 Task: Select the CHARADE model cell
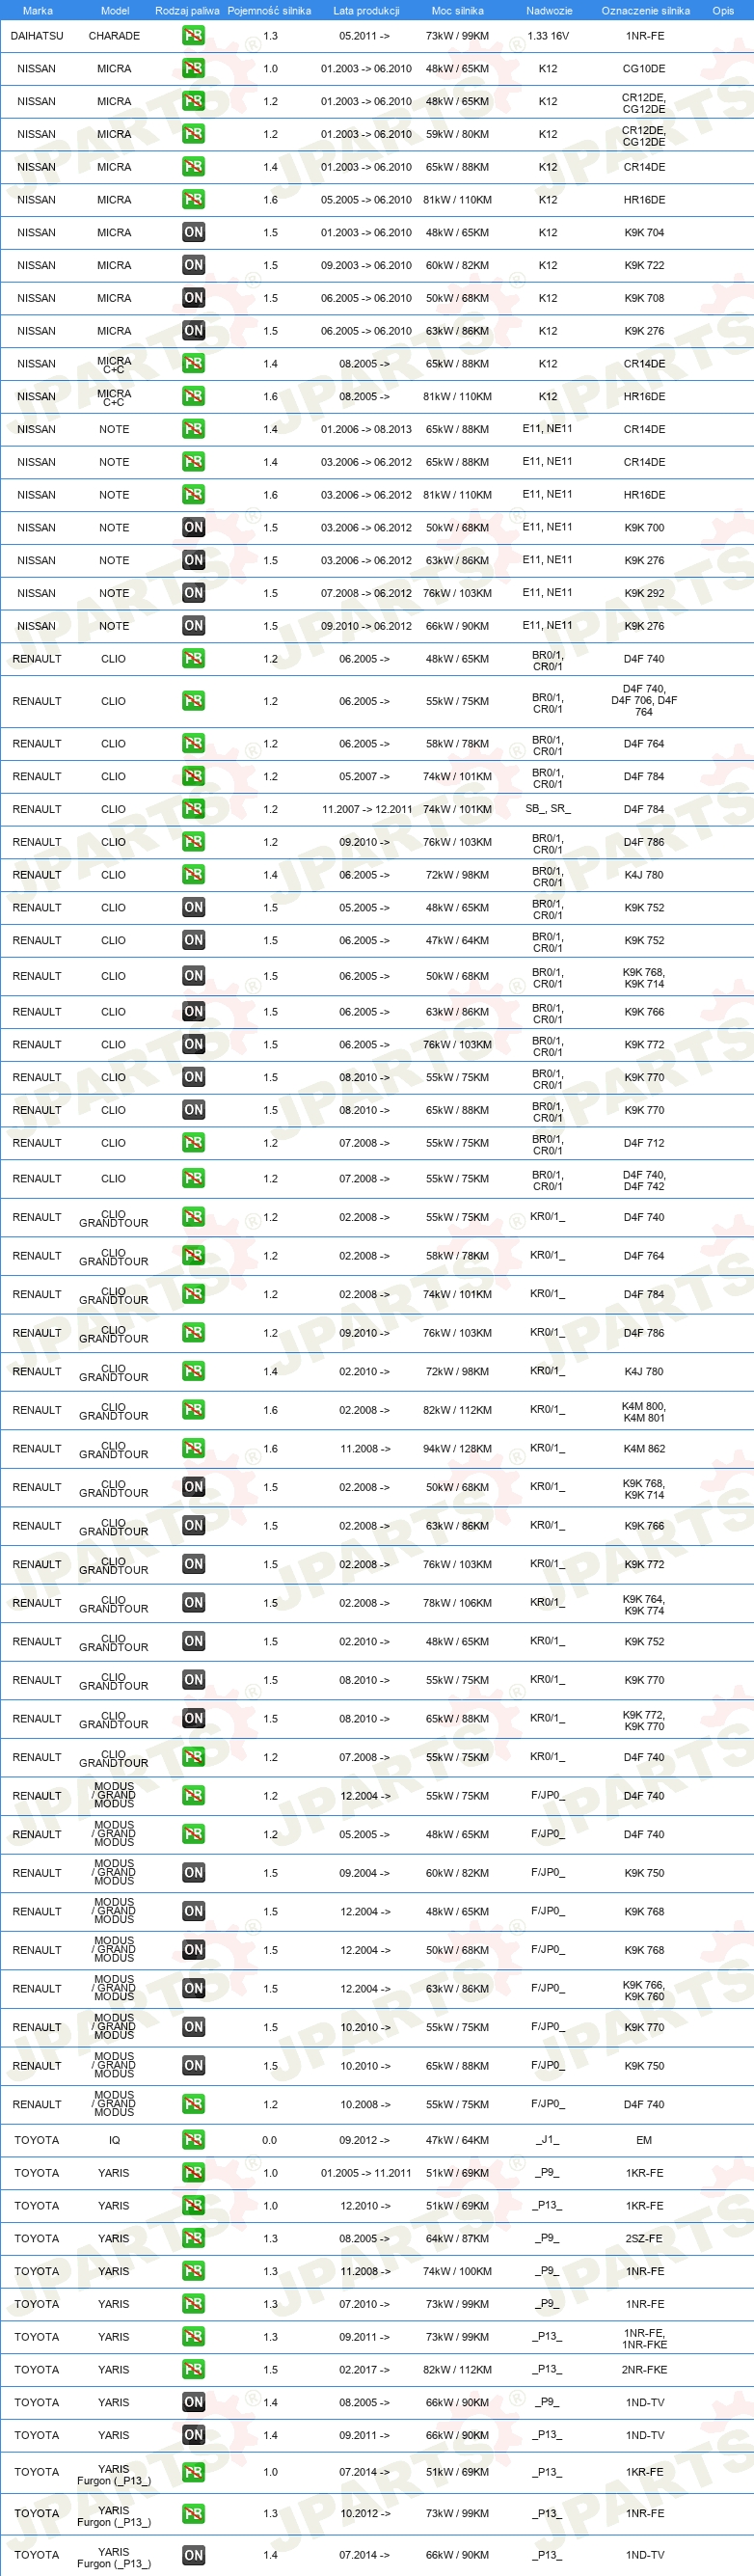tap(114, 36)
